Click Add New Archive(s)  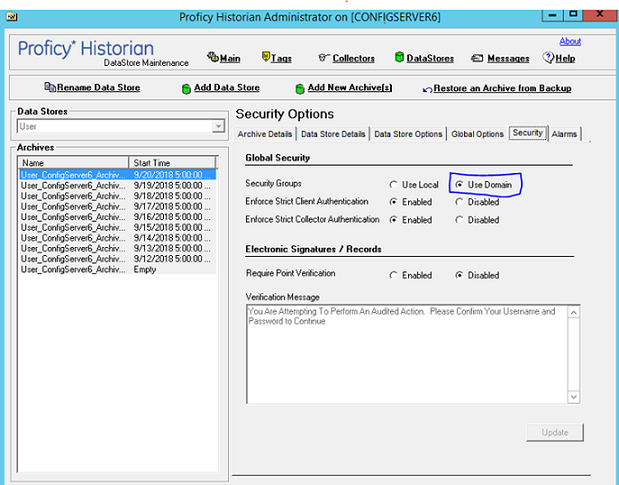(350, 87)
